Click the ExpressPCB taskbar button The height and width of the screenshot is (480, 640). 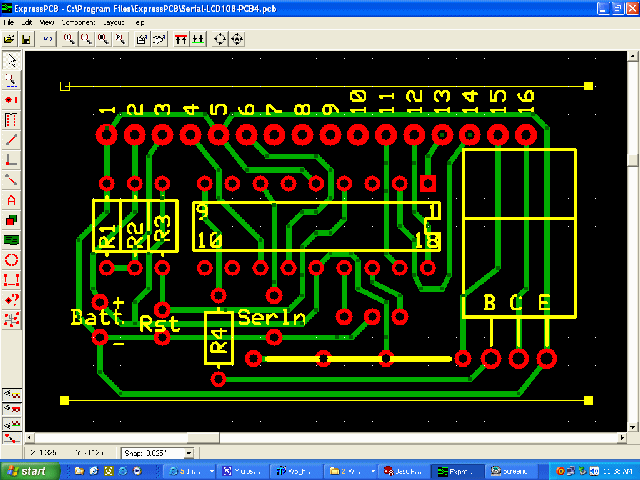[x=458, y=471]
